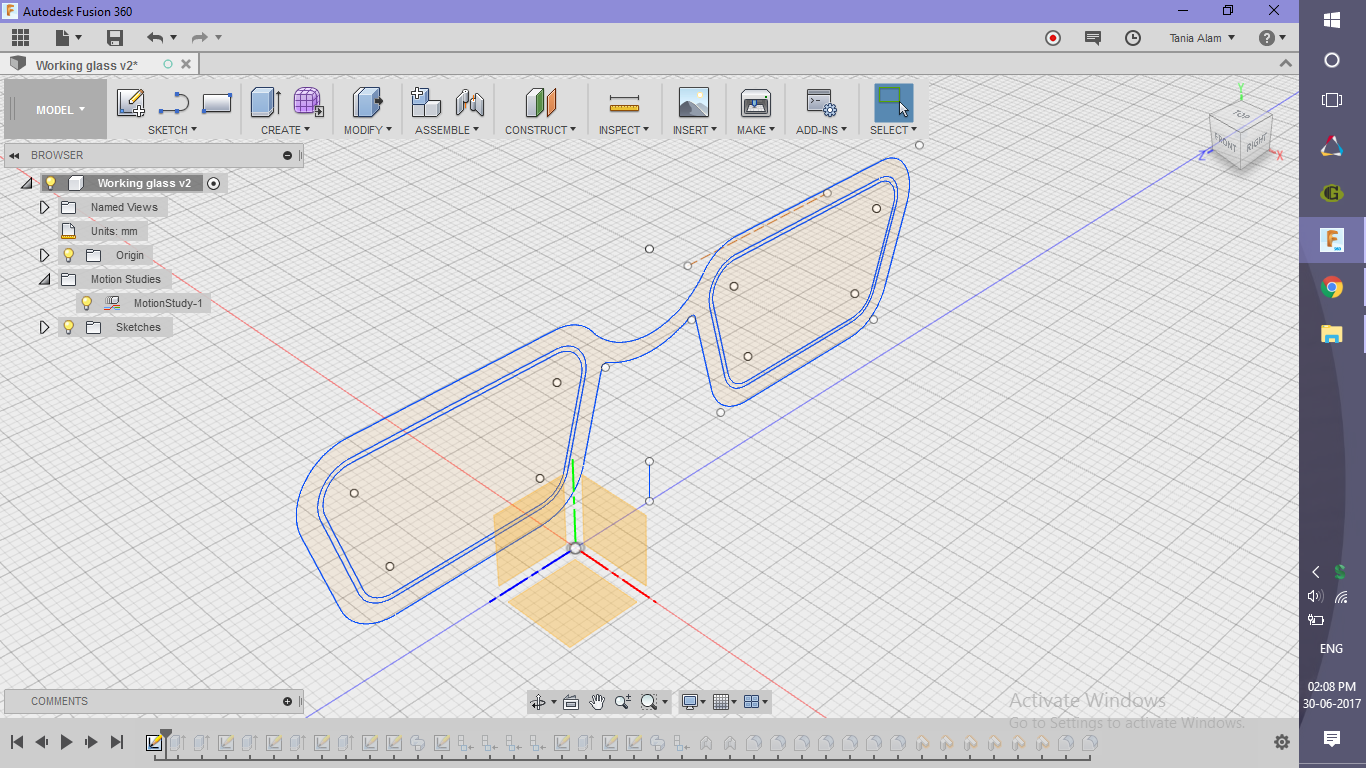Click the red record button icon
Screen dimensions: 1366x768
click(x=1053, y=38)
